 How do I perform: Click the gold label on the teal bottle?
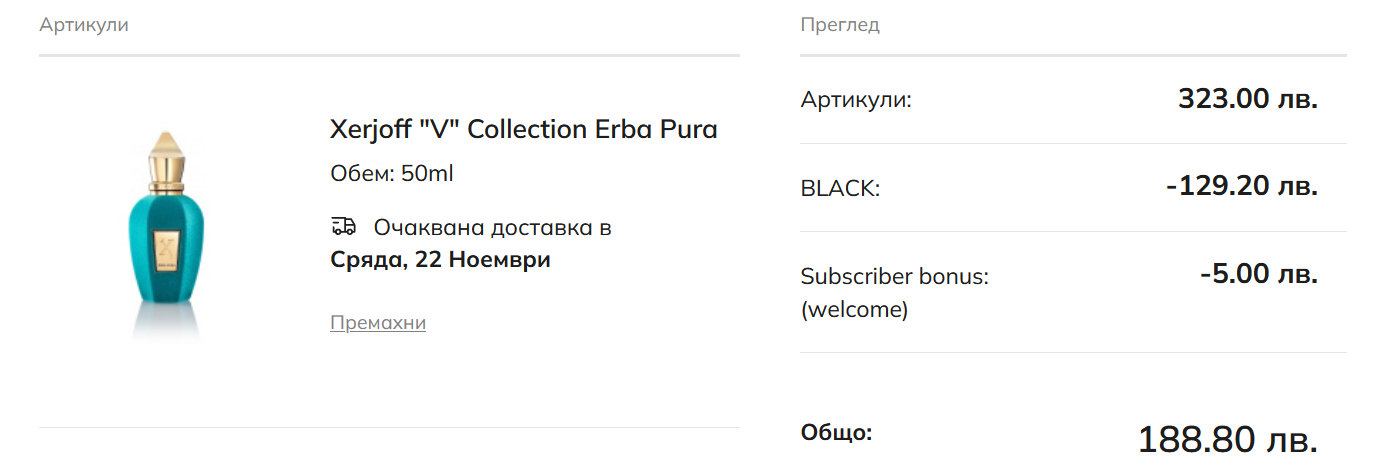point(167,246)
